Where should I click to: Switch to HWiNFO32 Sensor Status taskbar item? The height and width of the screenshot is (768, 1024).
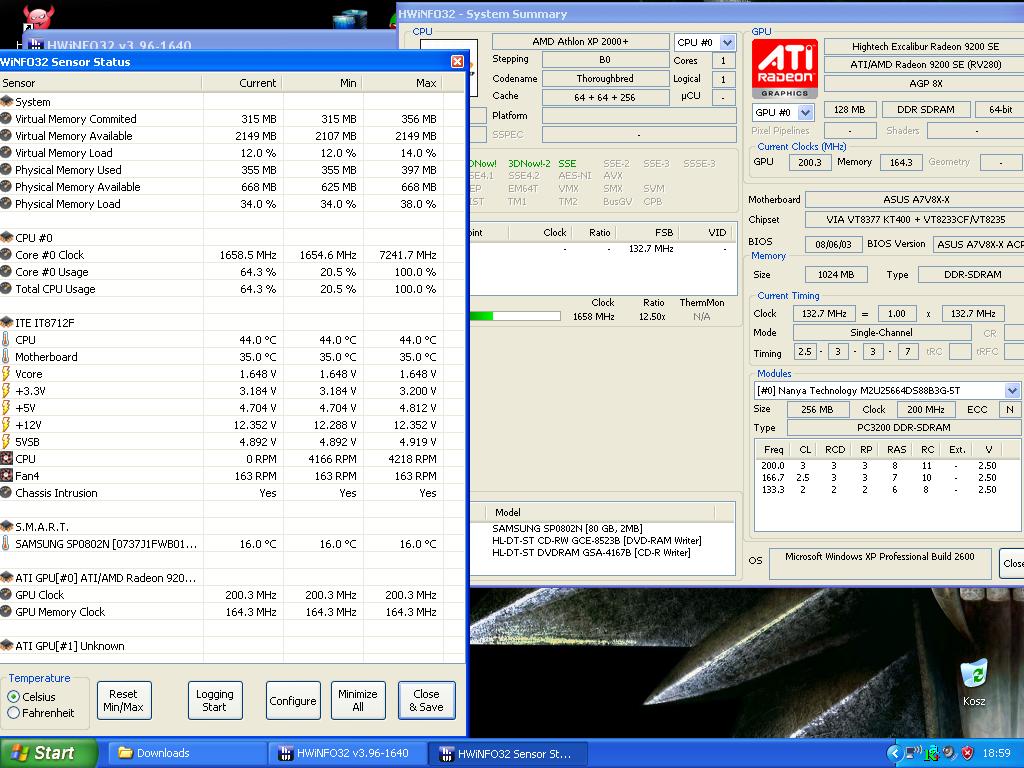[x=508, y=753]
